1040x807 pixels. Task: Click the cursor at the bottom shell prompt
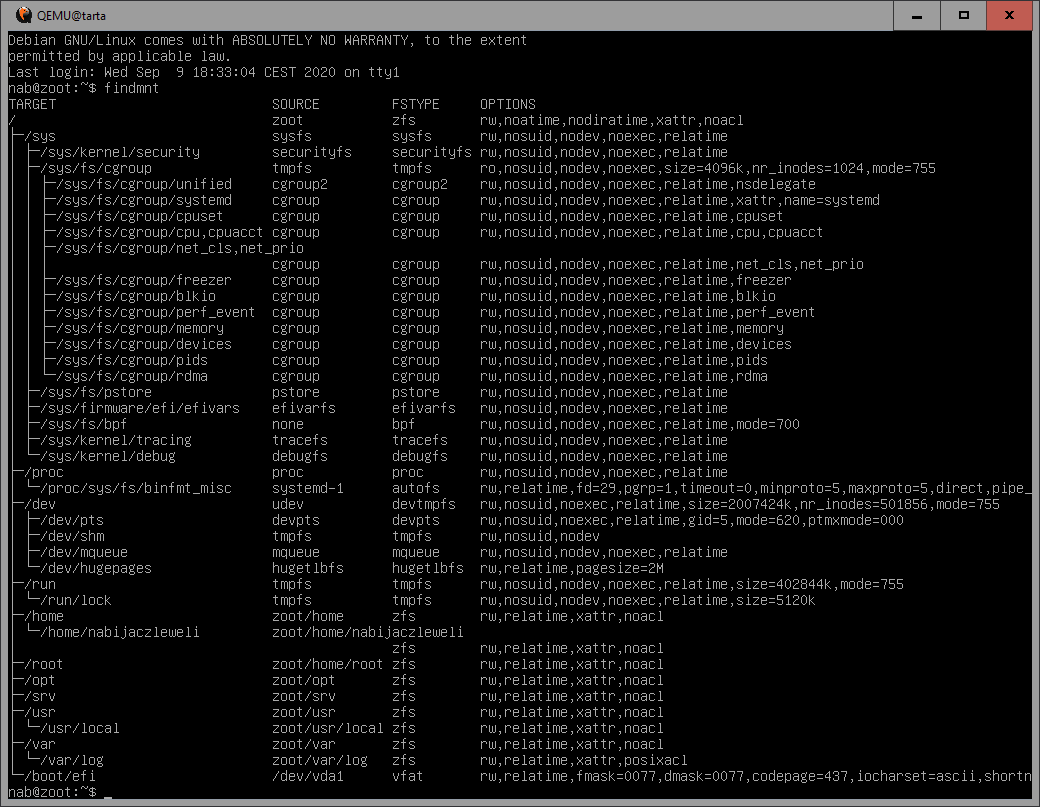pyautogui.click(x=108, y=792)
